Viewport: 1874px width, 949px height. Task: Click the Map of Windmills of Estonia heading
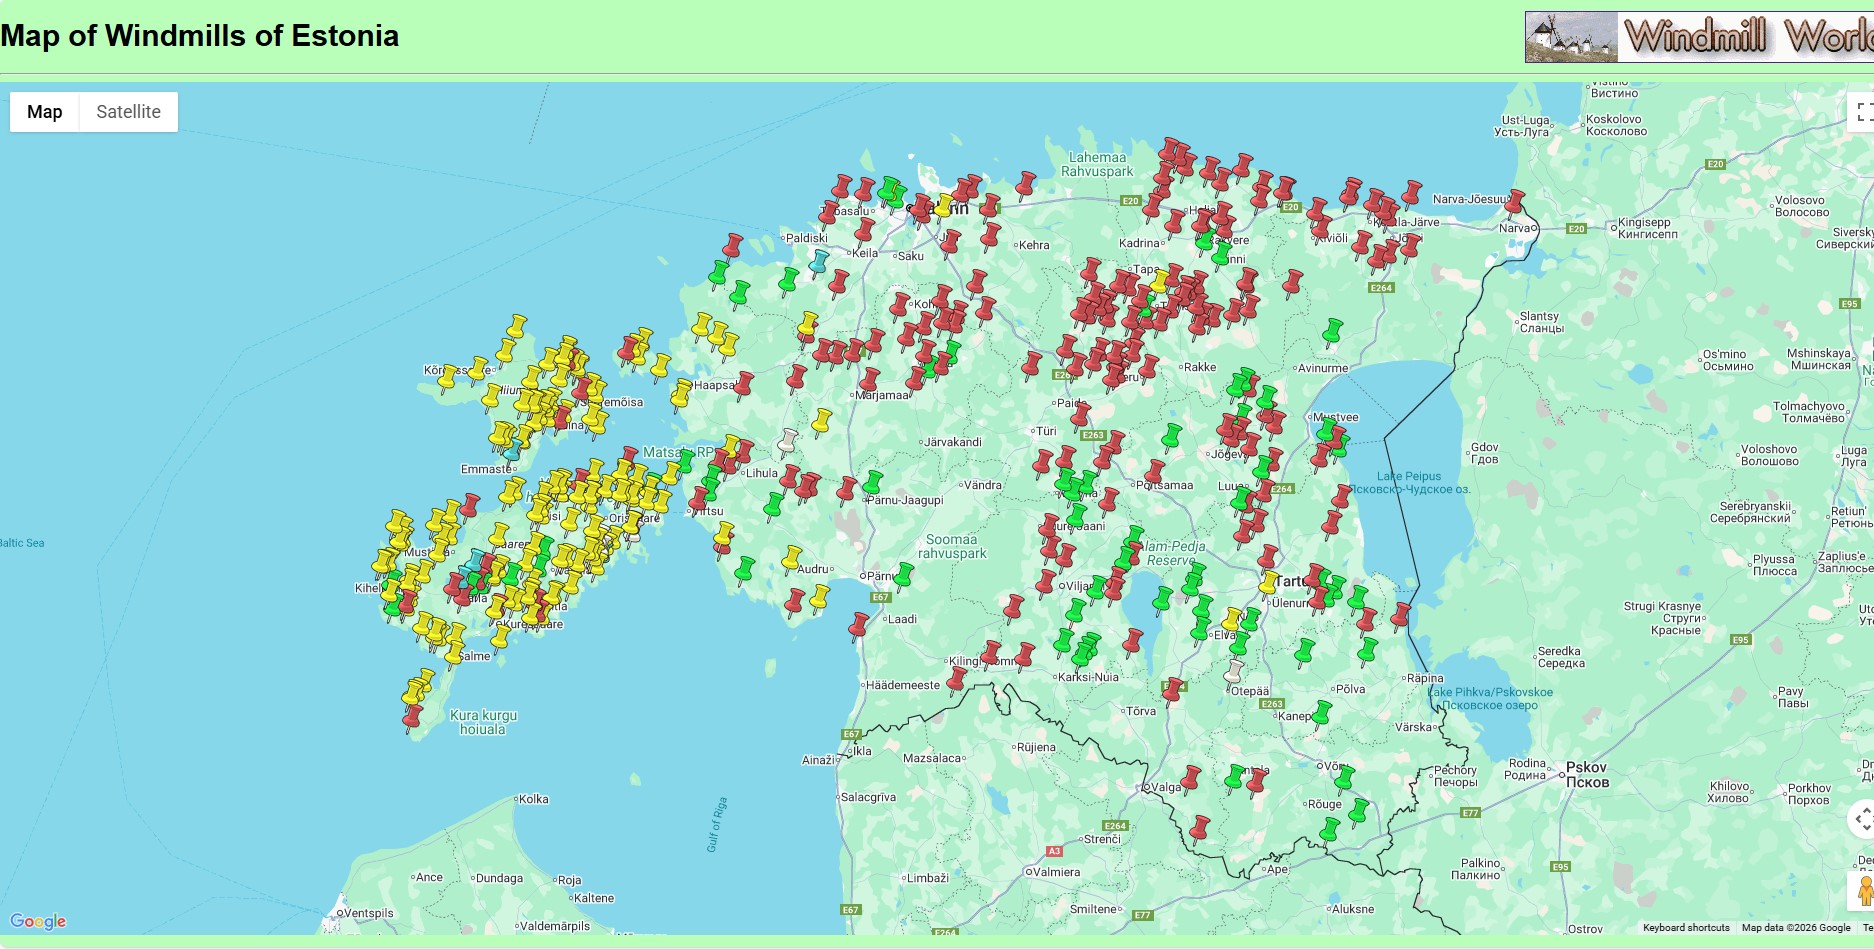click(x=200, y=36)
